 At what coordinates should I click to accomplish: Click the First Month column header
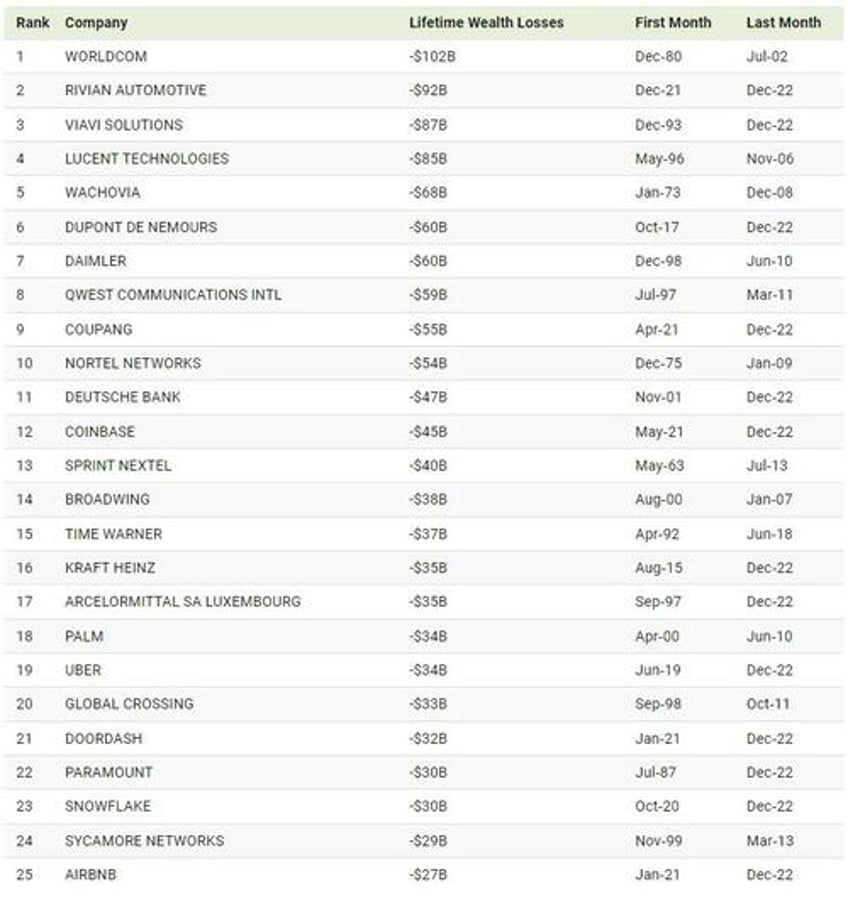pos(673,22)
